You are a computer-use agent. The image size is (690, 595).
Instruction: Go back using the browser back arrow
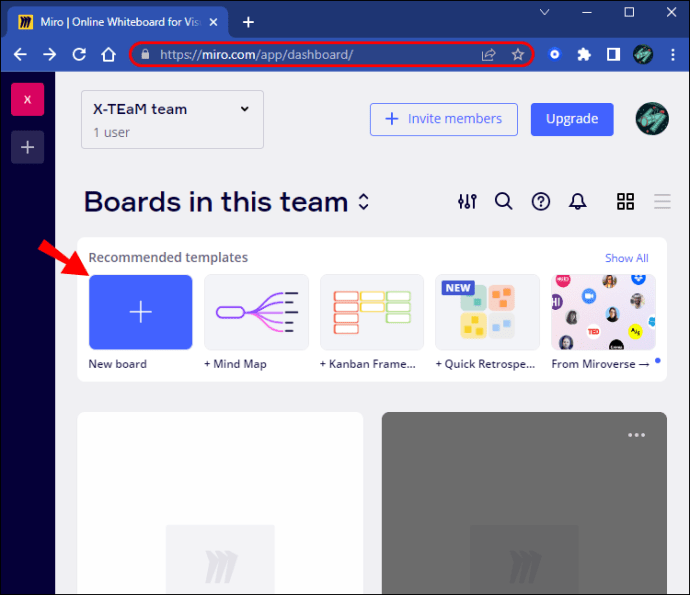(x=20, y=55)
